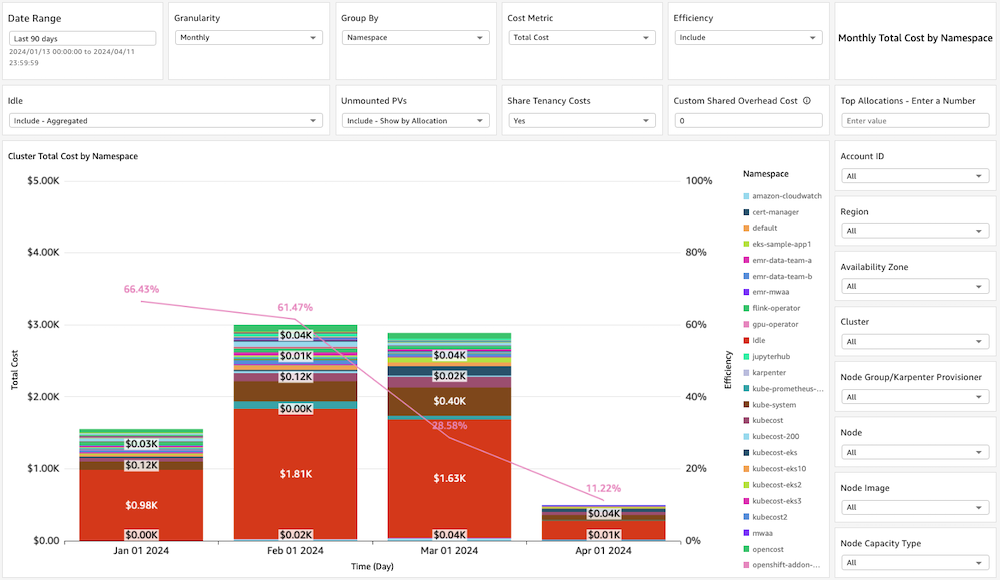Screen dimensions: 1000x580
Task: Click the $1.81K Idle segment in February
Action: tap(295, 474)
